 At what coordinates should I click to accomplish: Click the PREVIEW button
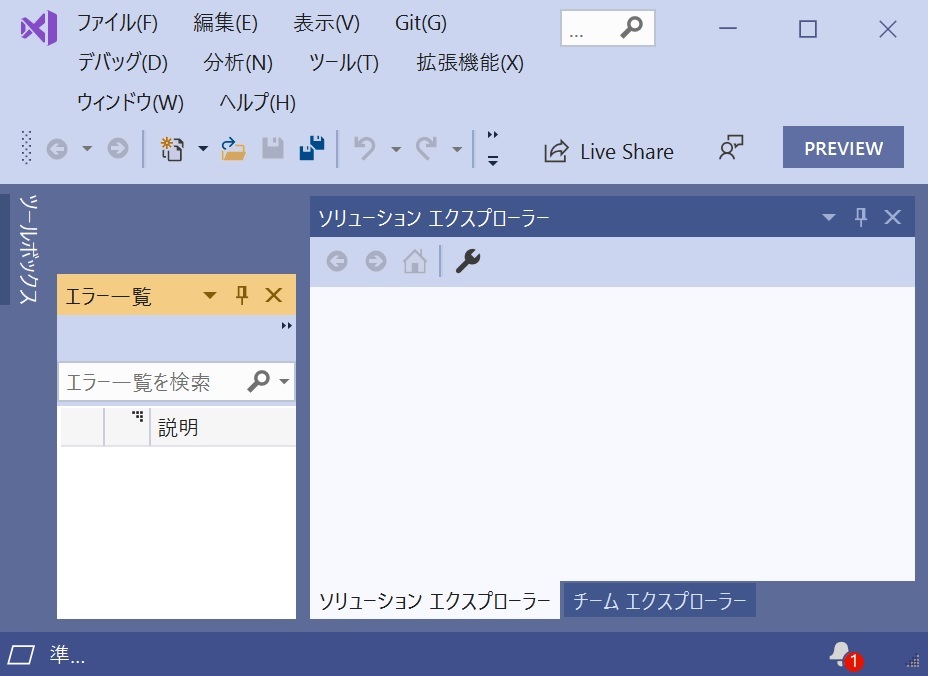click(x=842, y=147)
